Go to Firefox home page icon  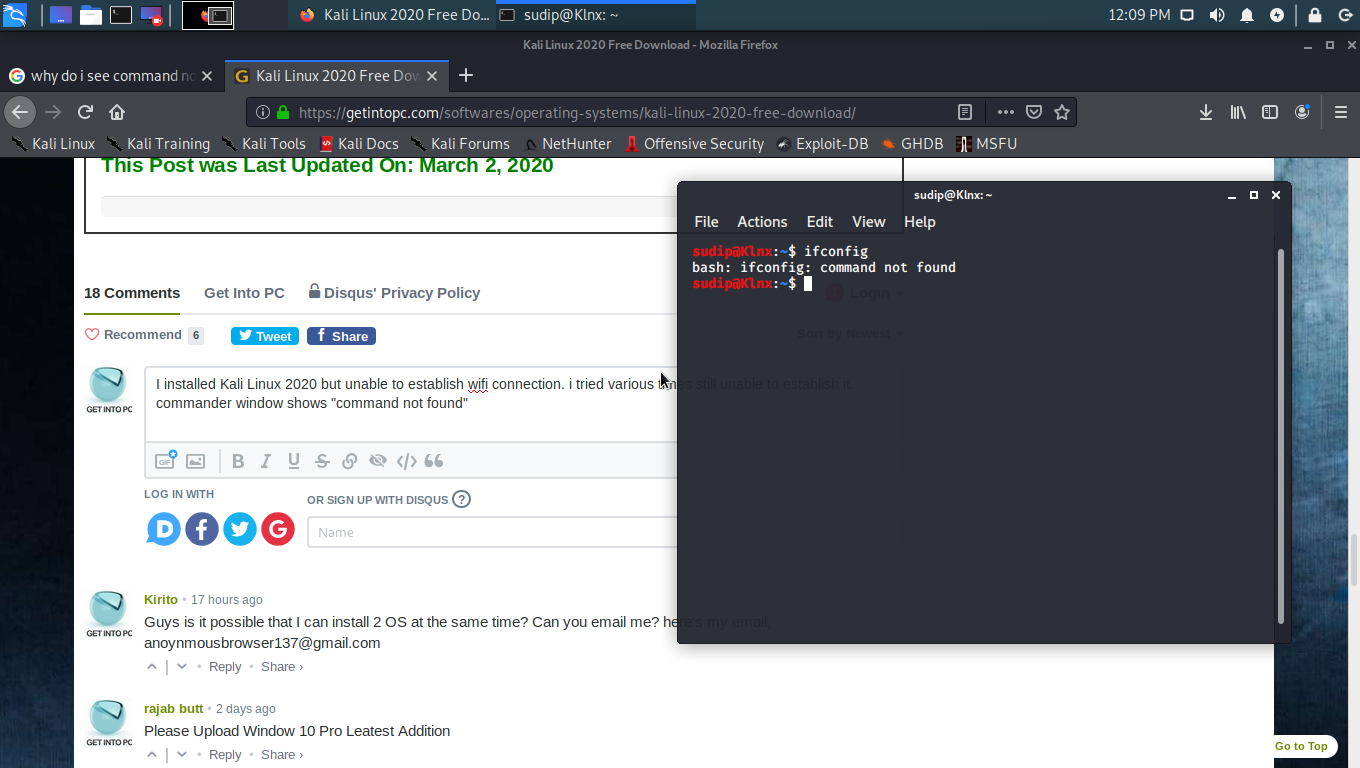point(117,112)
